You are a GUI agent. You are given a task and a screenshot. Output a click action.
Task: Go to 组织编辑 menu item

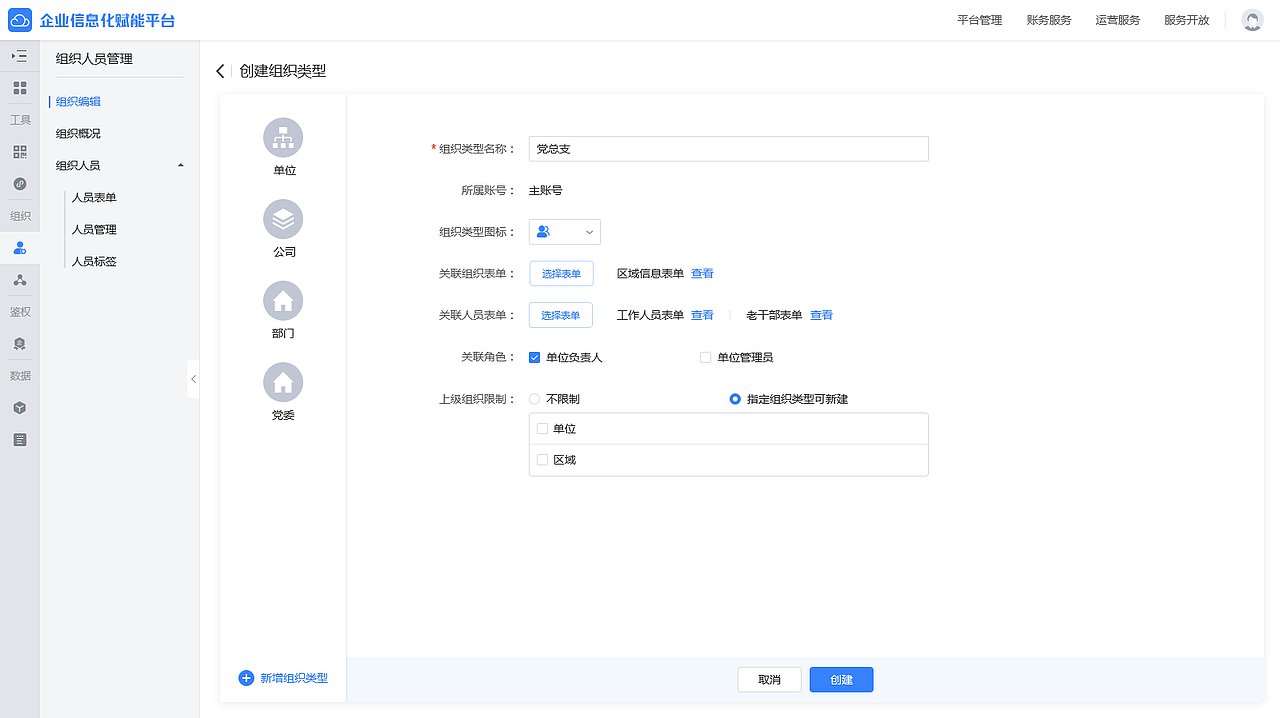coord(78,101)
